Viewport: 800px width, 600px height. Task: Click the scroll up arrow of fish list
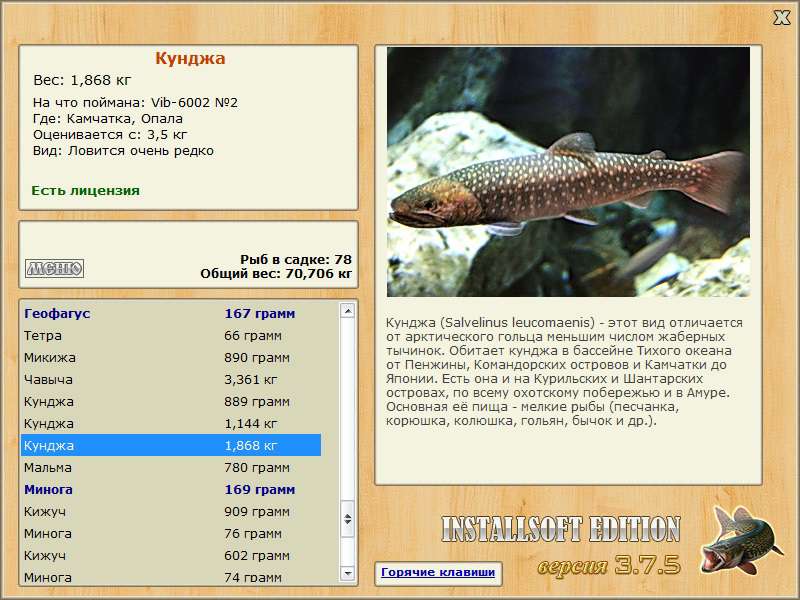(x=347, y=311)
